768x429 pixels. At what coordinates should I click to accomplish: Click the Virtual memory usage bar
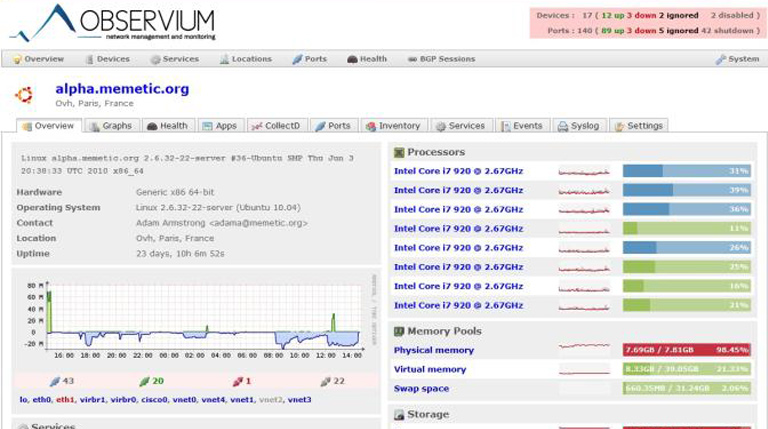(687, 369)
